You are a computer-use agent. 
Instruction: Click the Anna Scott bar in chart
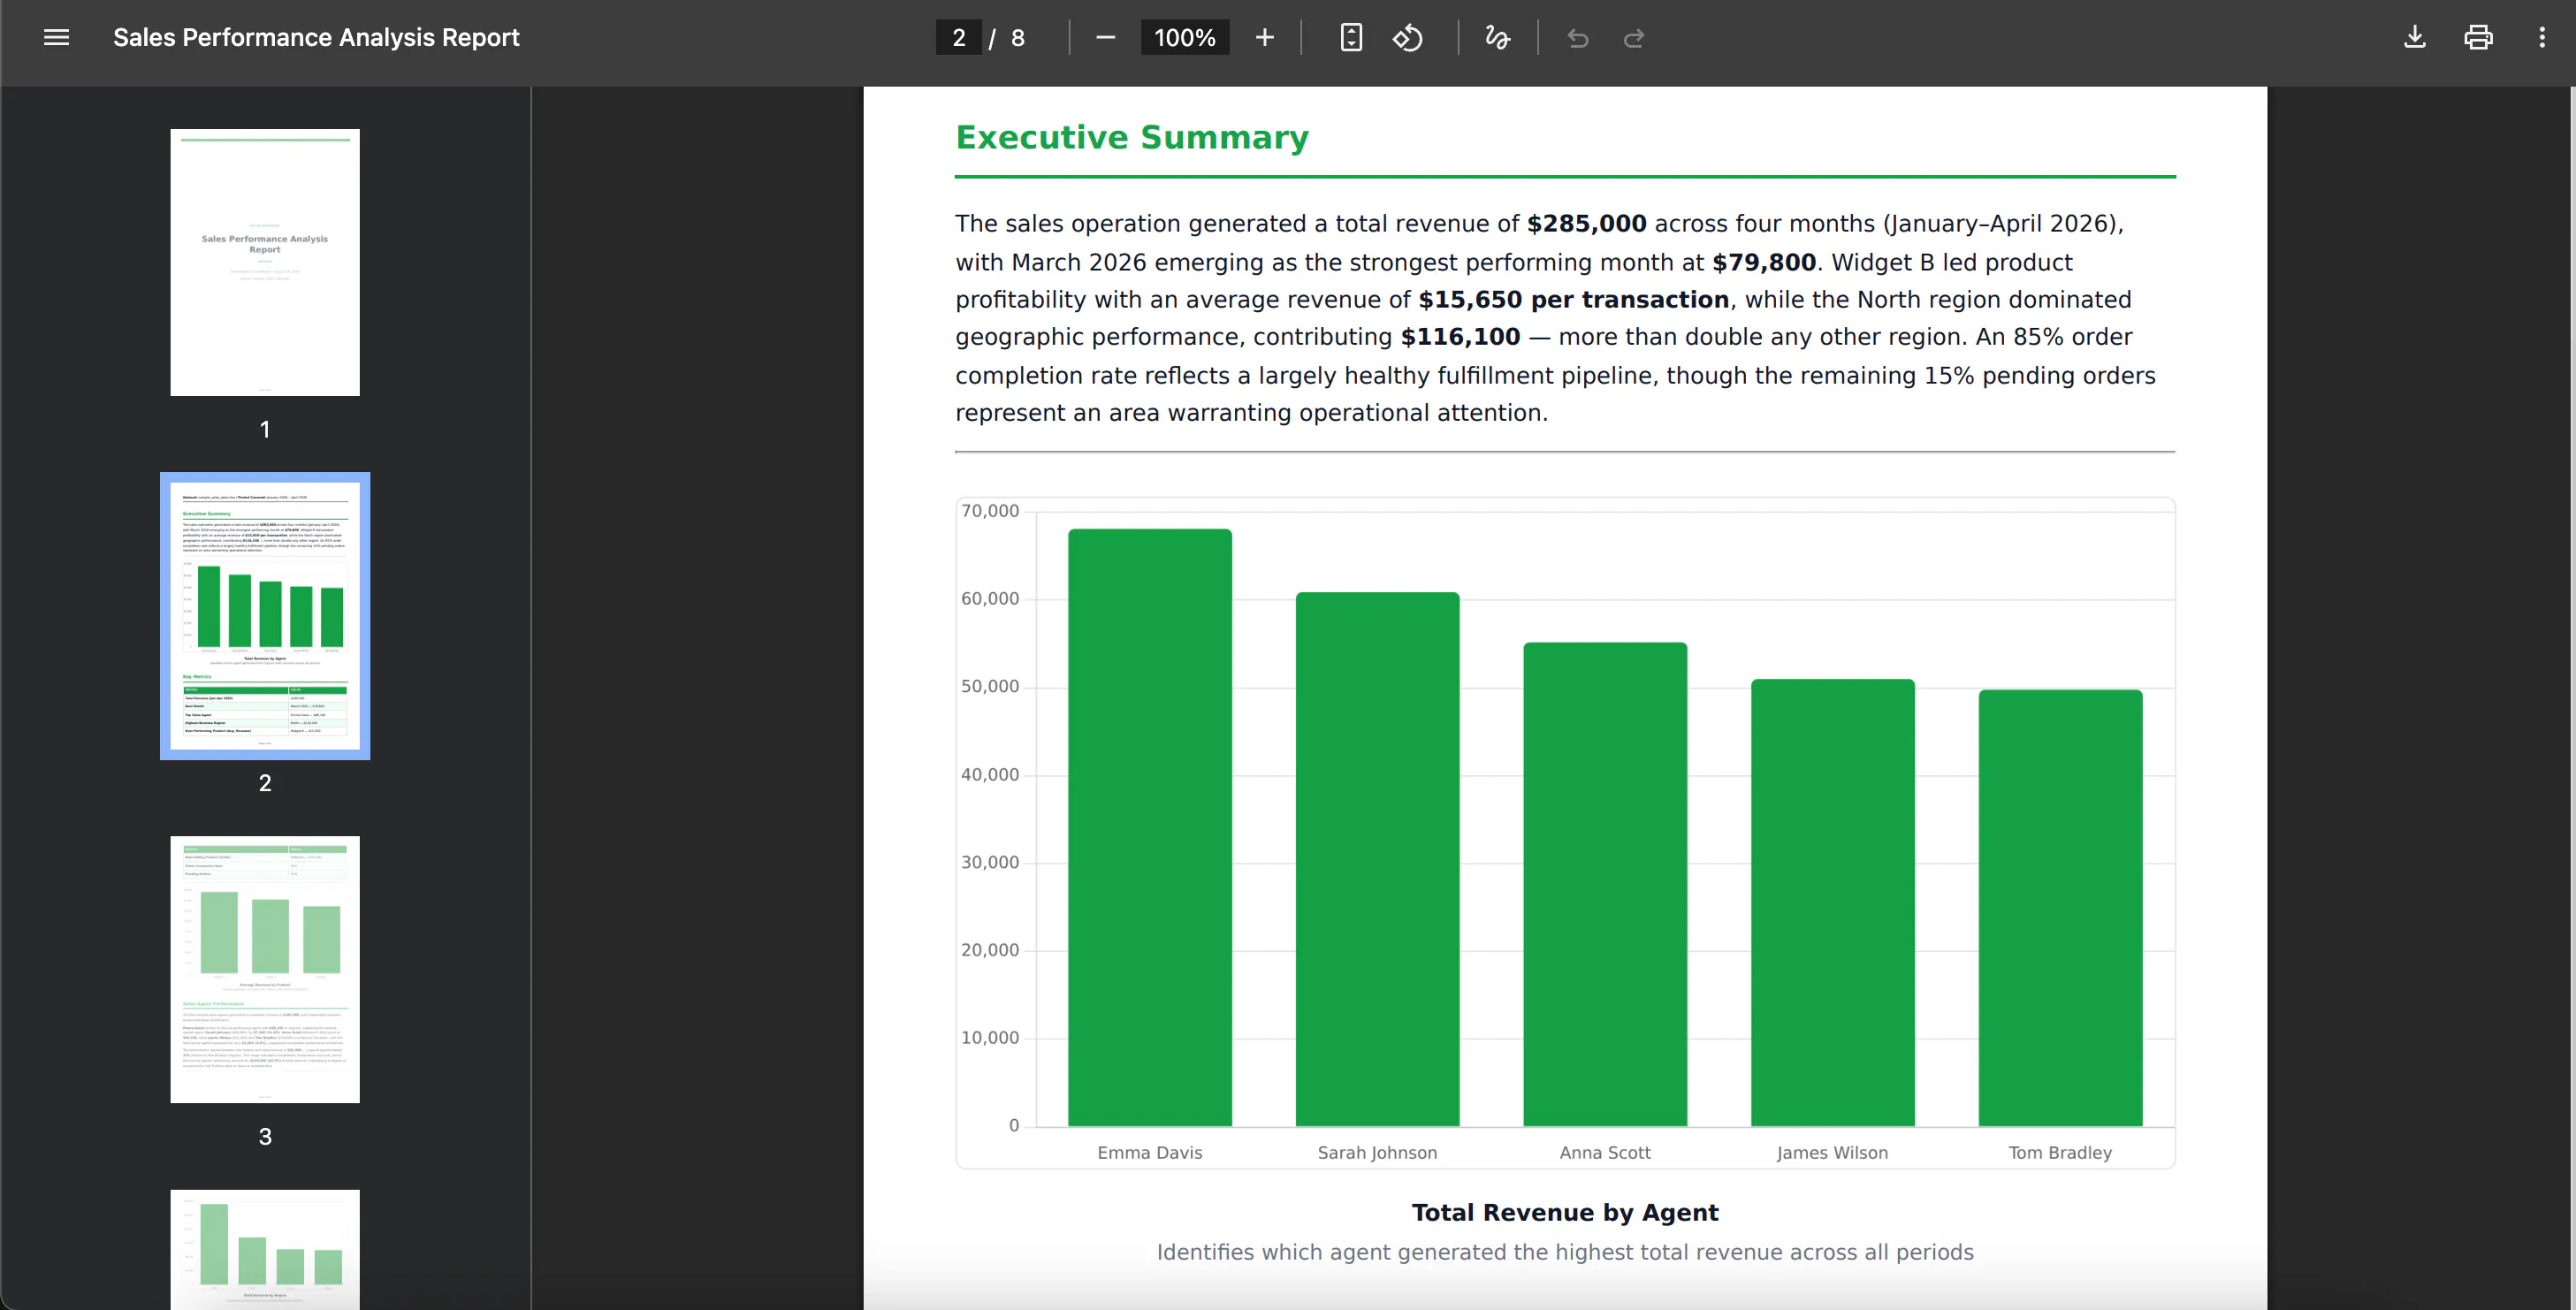coord(1605,884)
